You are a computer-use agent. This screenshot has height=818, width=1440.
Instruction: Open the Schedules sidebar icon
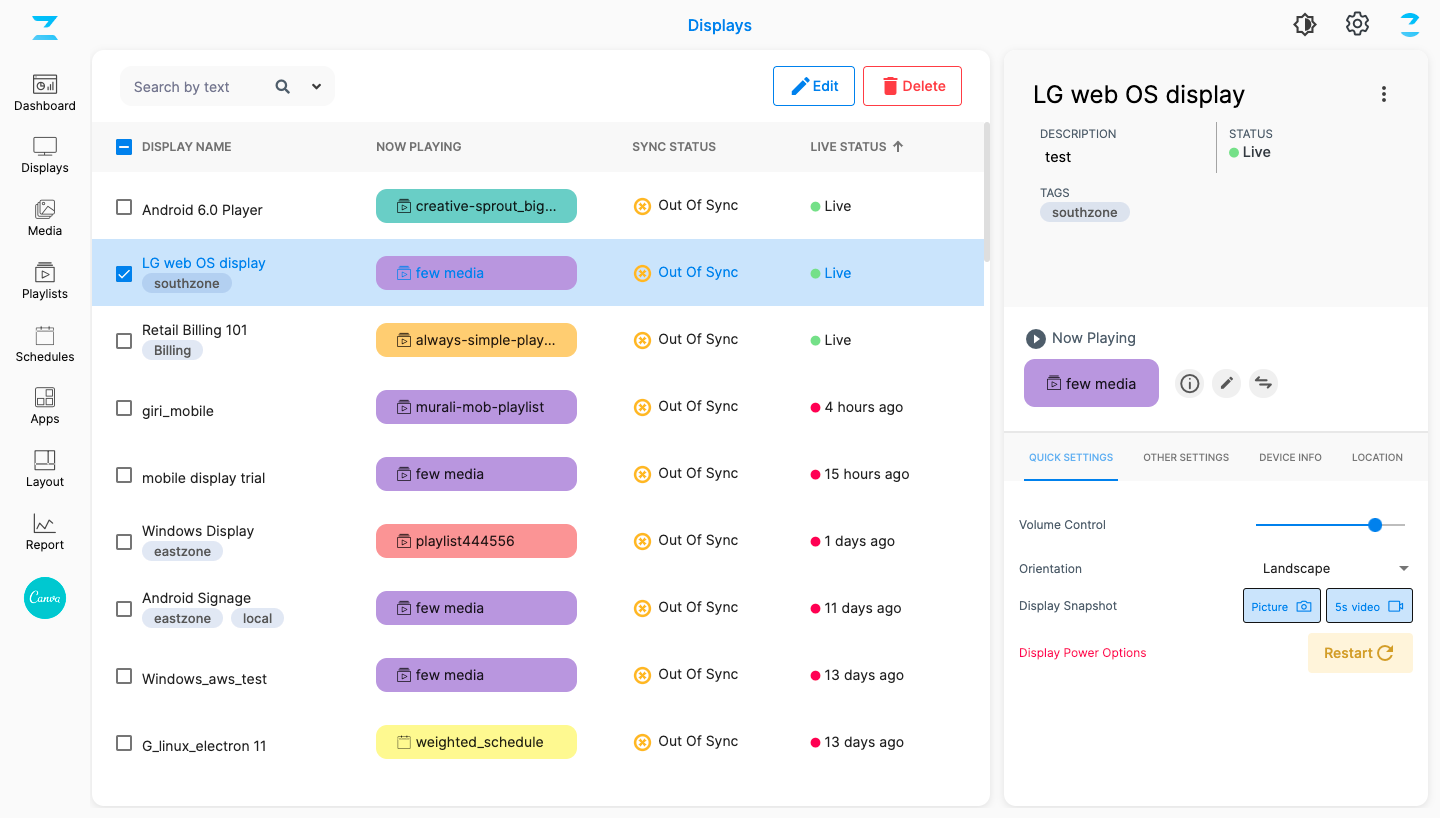point(45,344)
